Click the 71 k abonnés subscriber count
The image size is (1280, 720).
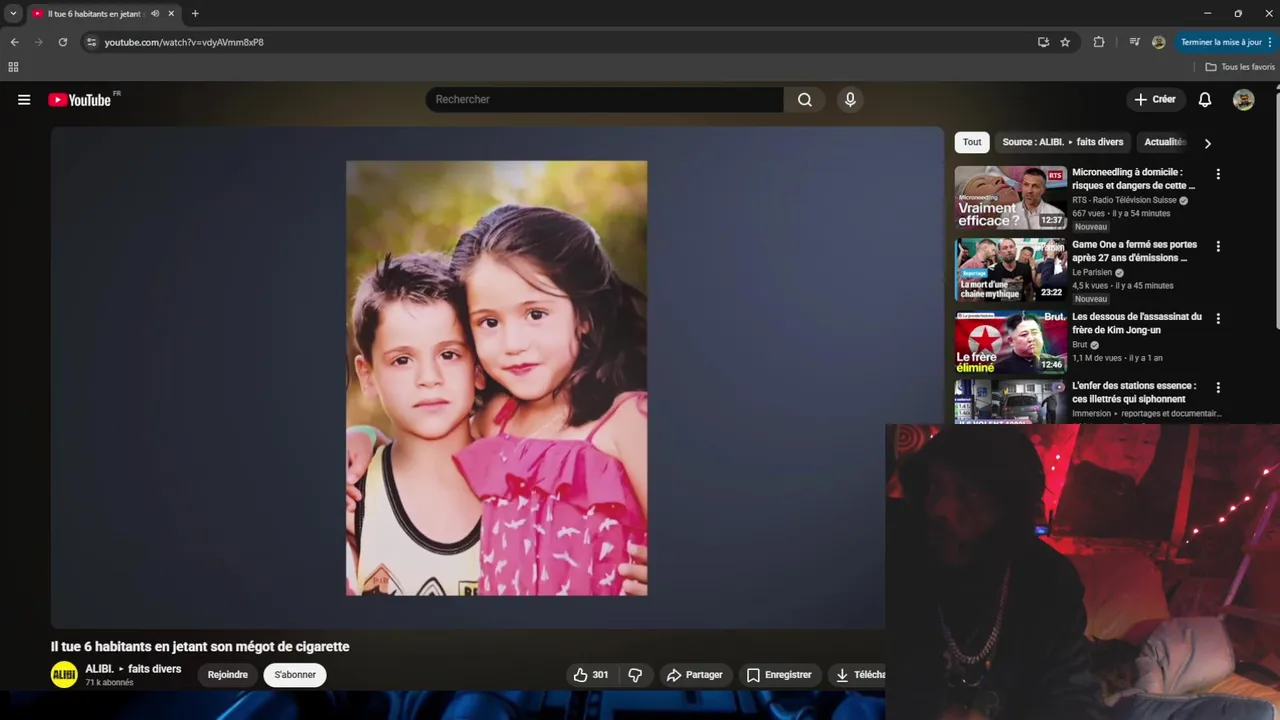[x=109, y=683]
